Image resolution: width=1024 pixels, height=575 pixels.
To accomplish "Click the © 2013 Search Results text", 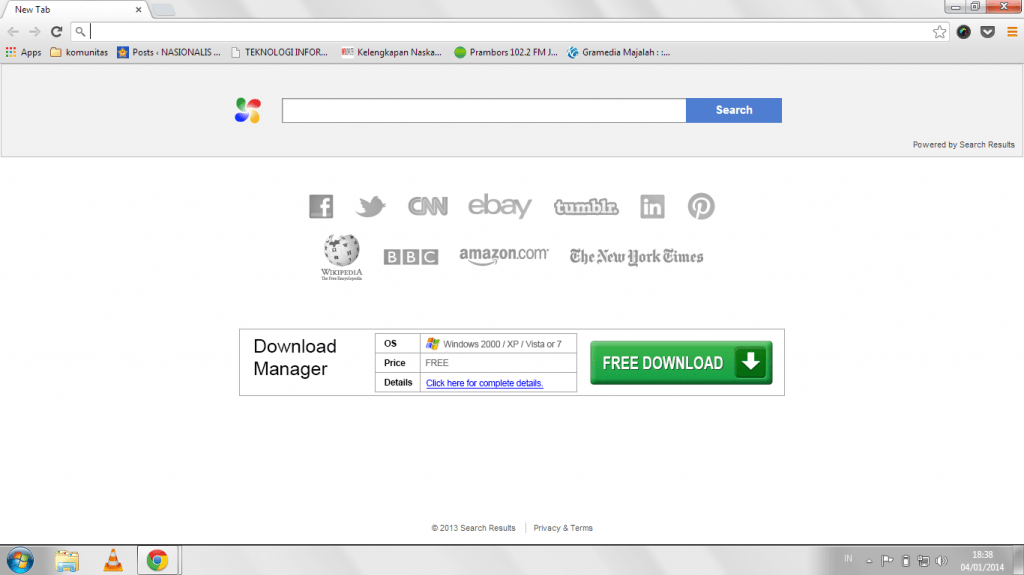I will pos(473,528).
